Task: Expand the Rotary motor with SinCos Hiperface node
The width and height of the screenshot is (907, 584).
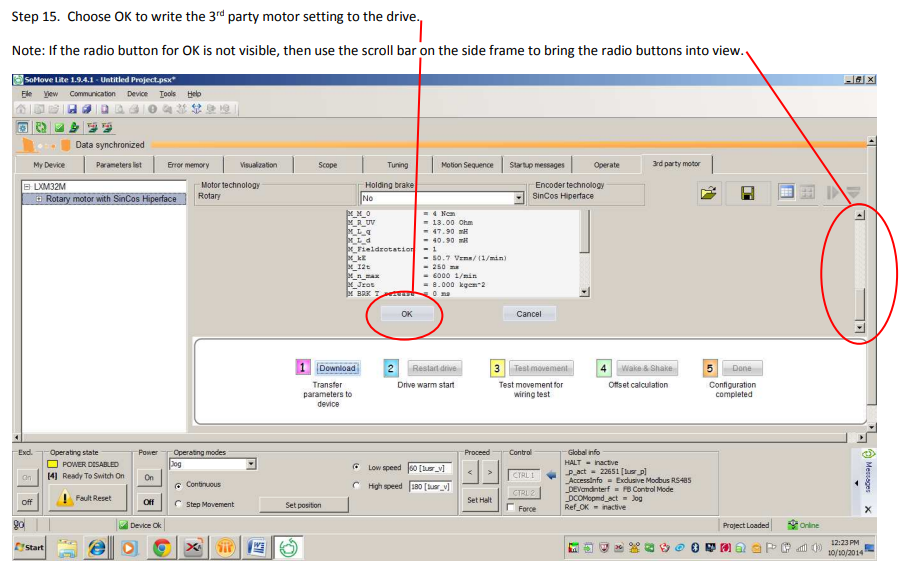Action: coord(39,199)
